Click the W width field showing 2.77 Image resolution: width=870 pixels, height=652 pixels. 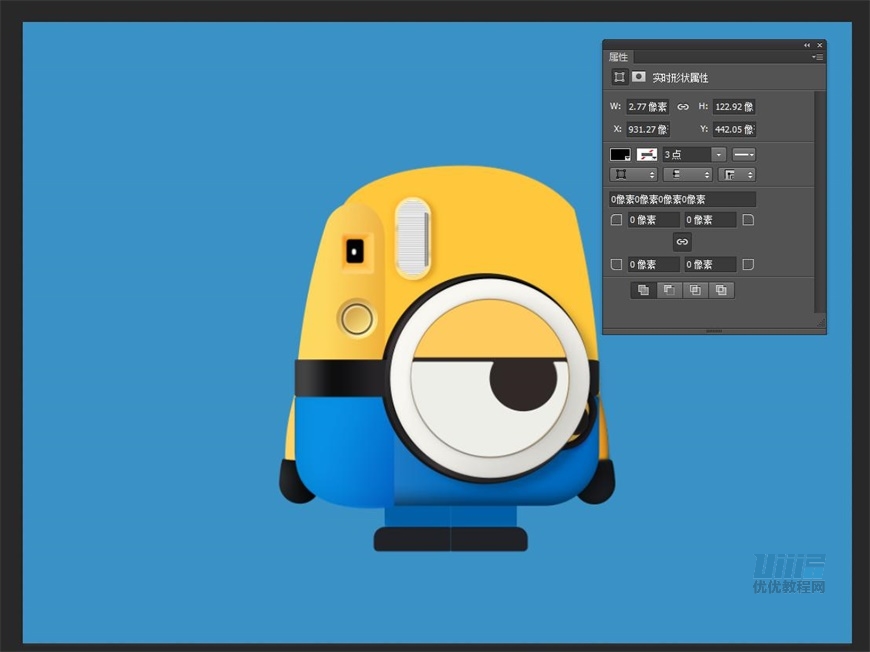point(648,106)
